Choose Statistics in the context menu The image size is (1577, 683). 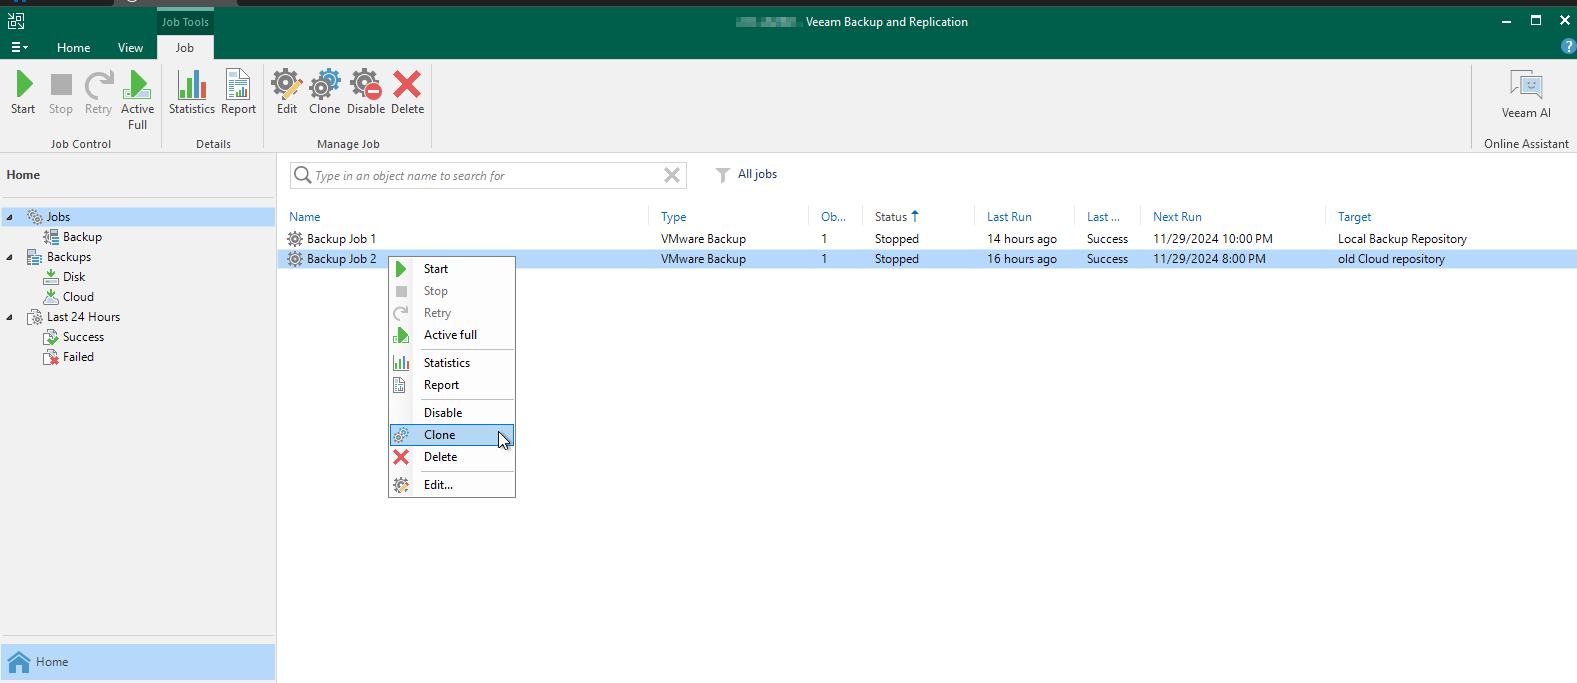(452, 363)
